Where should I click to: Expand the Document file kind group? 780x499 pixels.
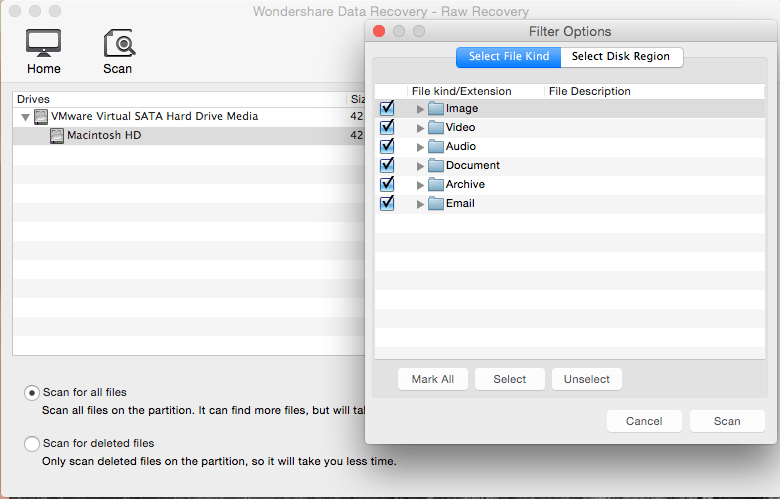[420, 166]
